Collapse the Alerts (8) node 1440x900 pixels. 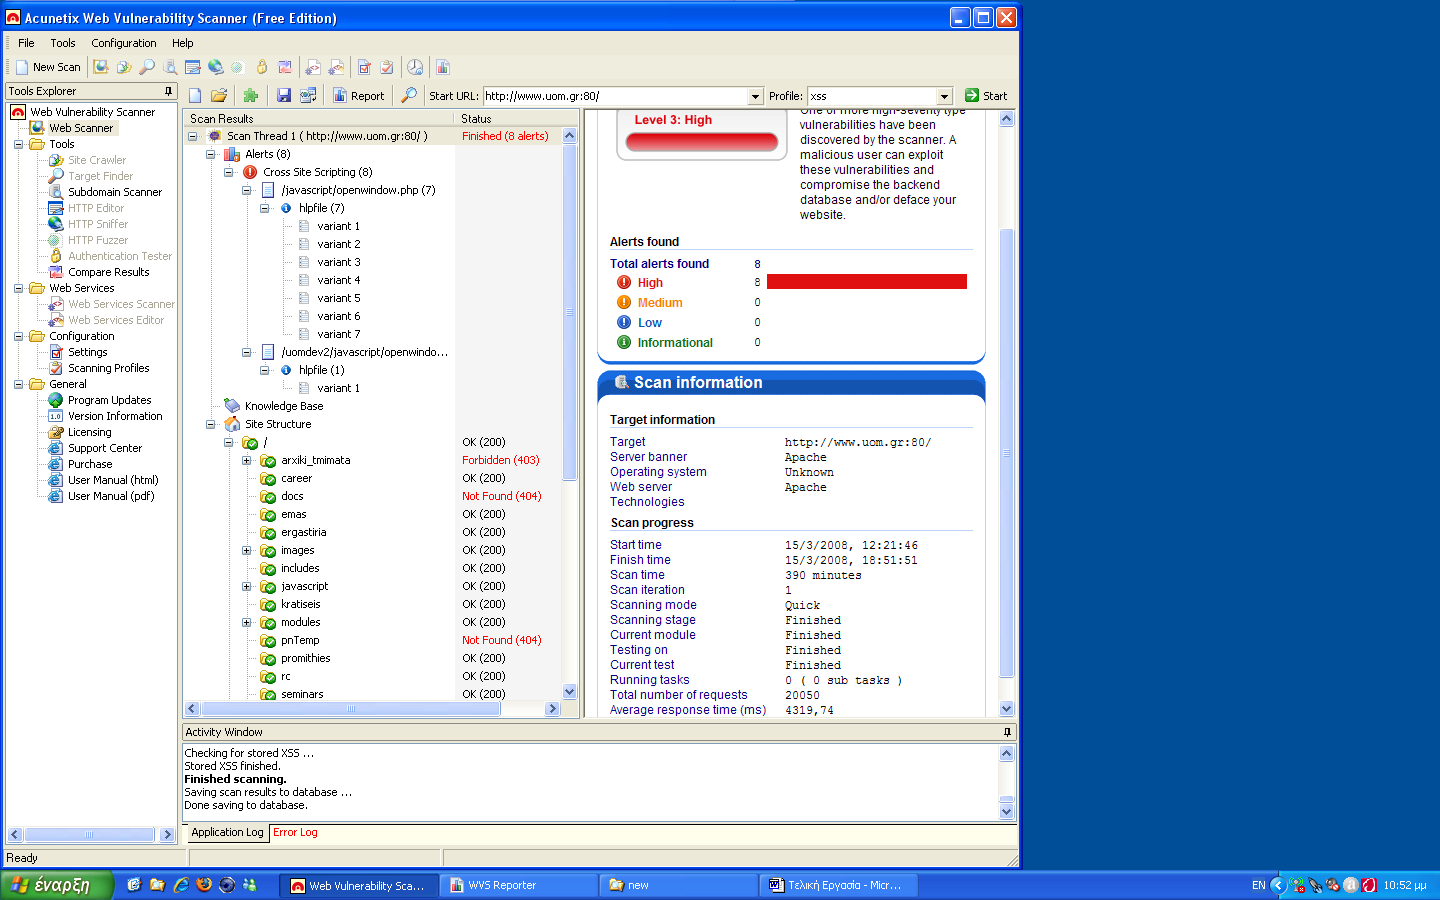point(210,154)
